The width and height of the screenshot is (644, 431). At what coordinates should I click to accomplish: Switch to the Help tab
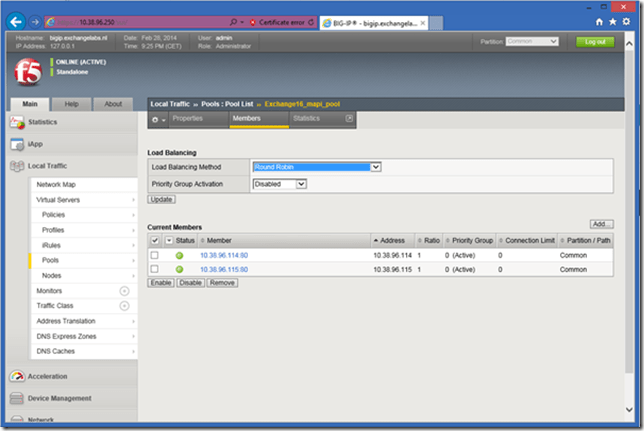[x=72, y=103]
